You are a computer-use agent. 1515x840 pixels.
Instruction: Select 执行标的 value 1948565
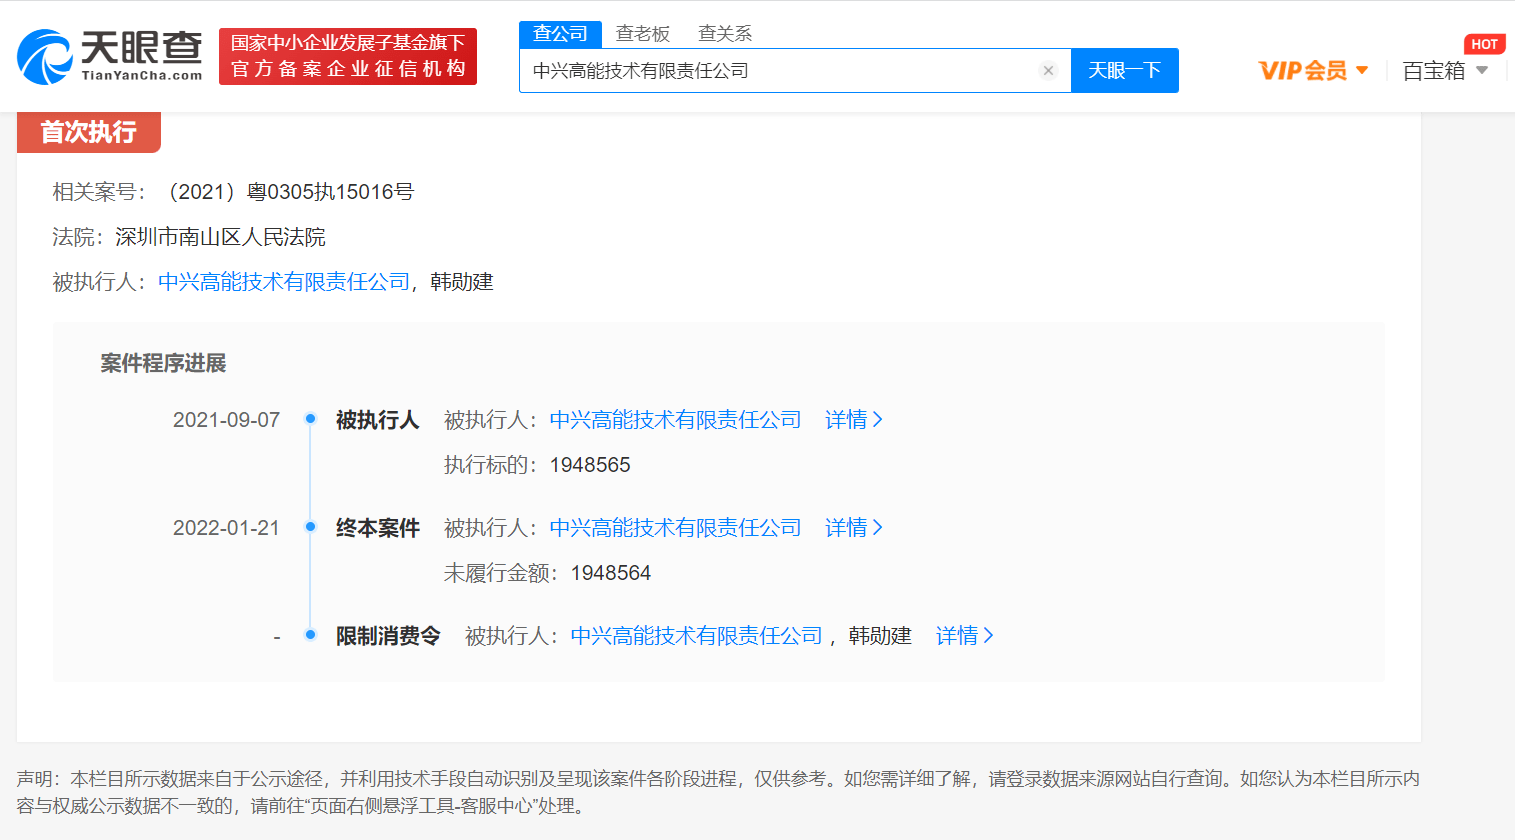[x=590, y=465]
